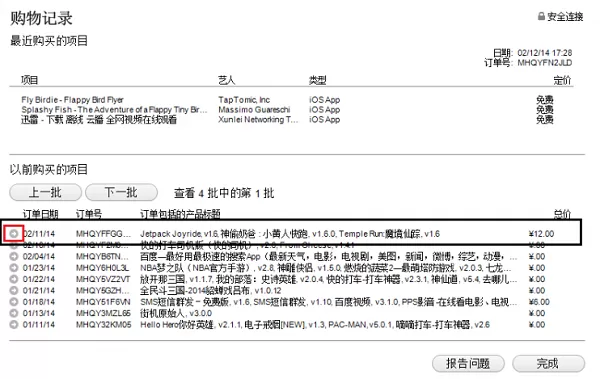Go to previous batch with 上一批
Viewport: 600px width, 379px height.
[x=45, y=192]
